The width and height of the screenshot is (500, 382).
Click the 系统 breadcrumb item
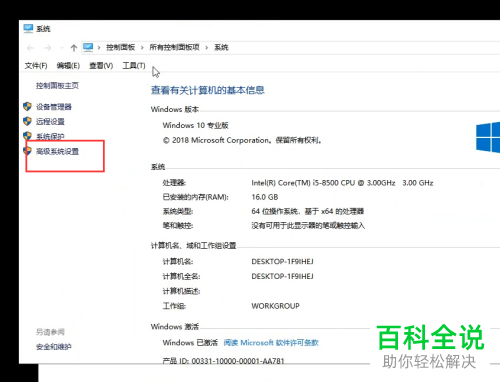coord(221,47)
